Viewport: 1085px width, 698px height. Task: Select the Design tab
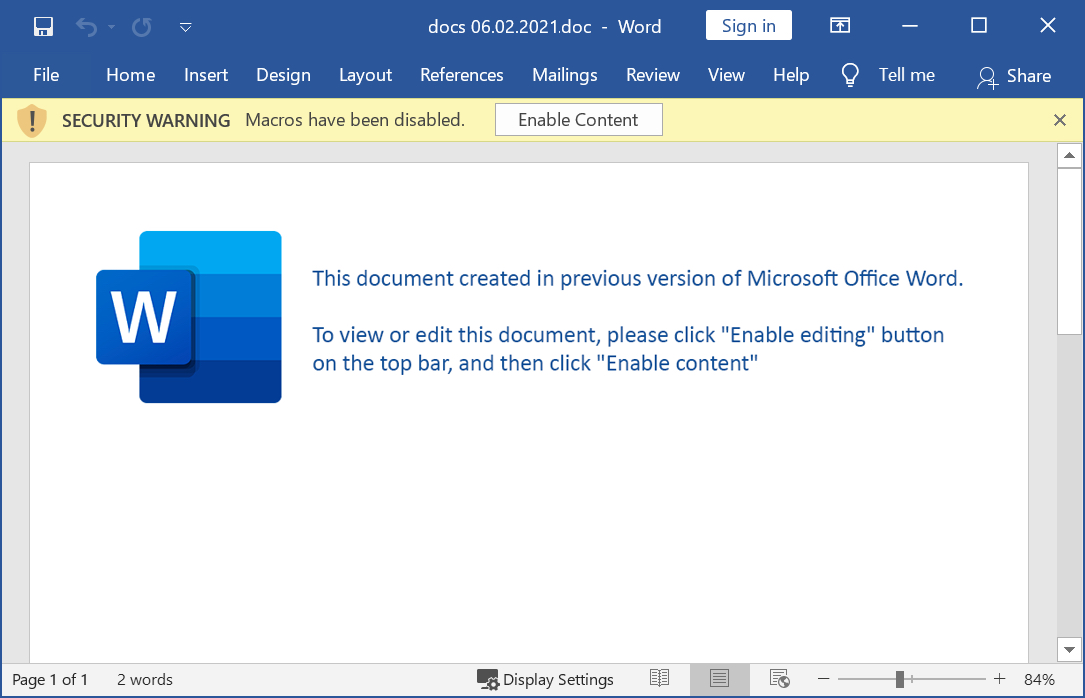284,75
